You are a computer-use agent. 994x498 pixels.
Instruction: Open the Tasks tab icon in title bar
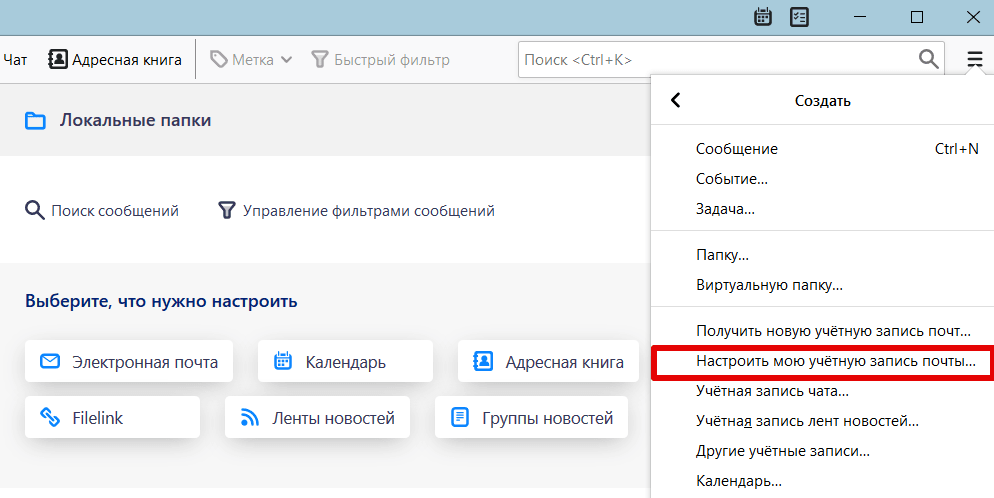pyautogui.click(x=799, y=17)
